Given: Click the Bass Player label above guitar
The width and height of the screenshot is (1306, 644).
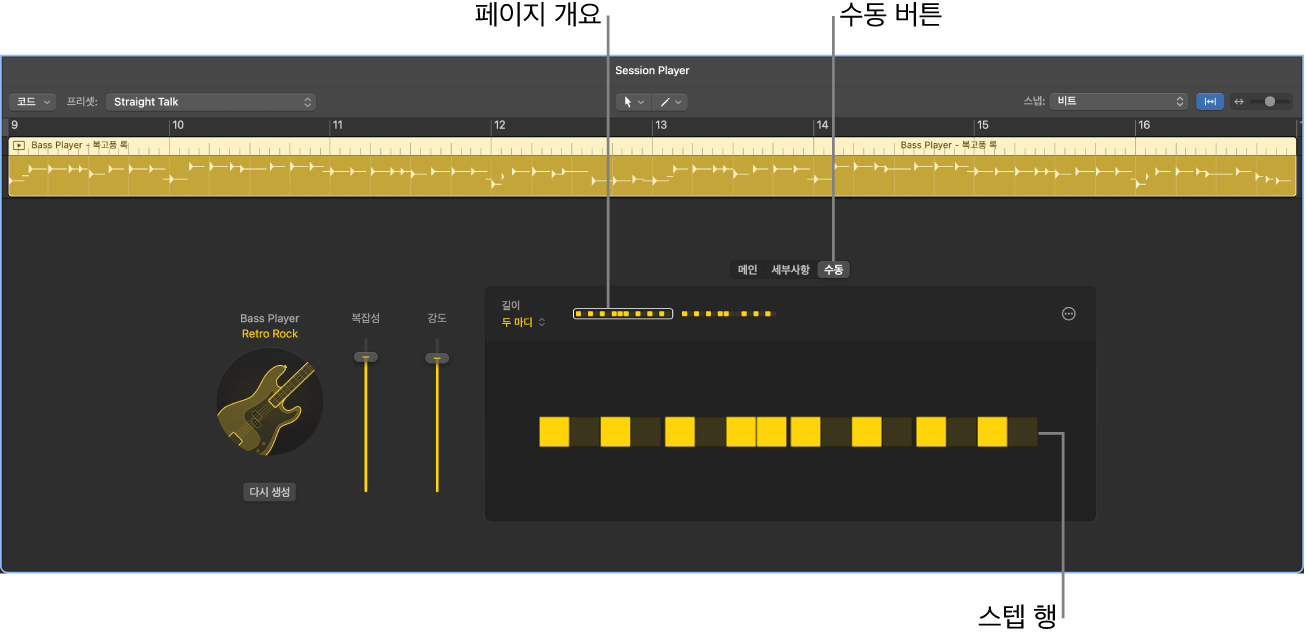Looking at the screenshot, I should 270,319.
